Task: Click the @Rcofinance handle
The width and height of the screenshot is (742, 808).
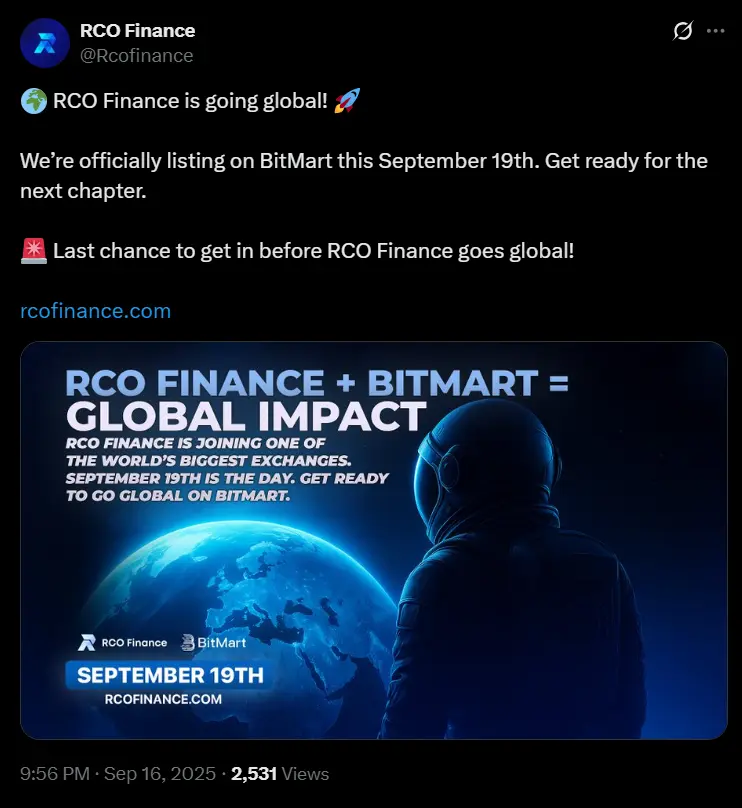Action: tap(136, 56)
